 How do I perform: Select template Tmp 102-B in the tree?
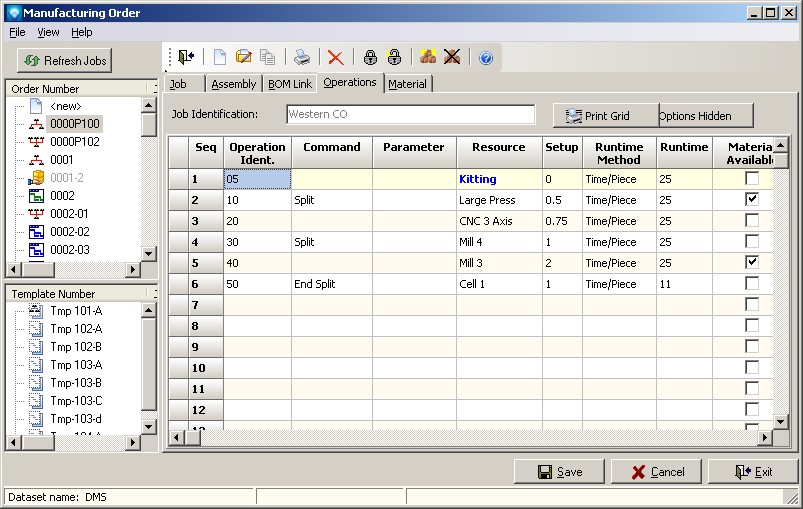(75, 347)
